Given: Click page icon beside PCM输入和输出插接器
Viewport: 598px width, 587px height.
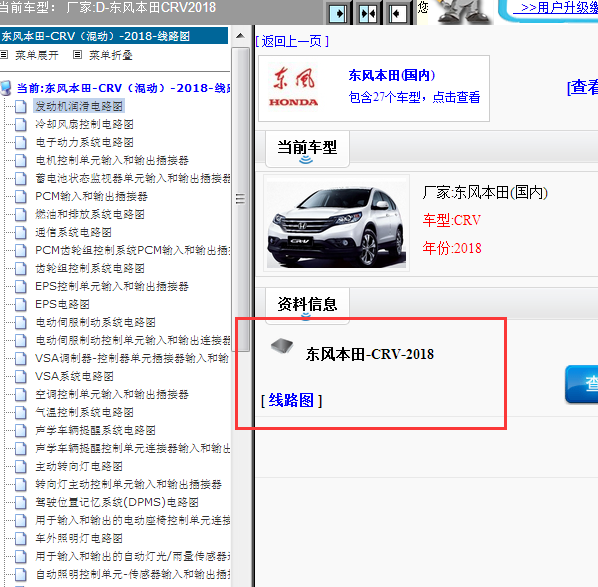Looking at the screenshot, I should (x=21, y=196).
